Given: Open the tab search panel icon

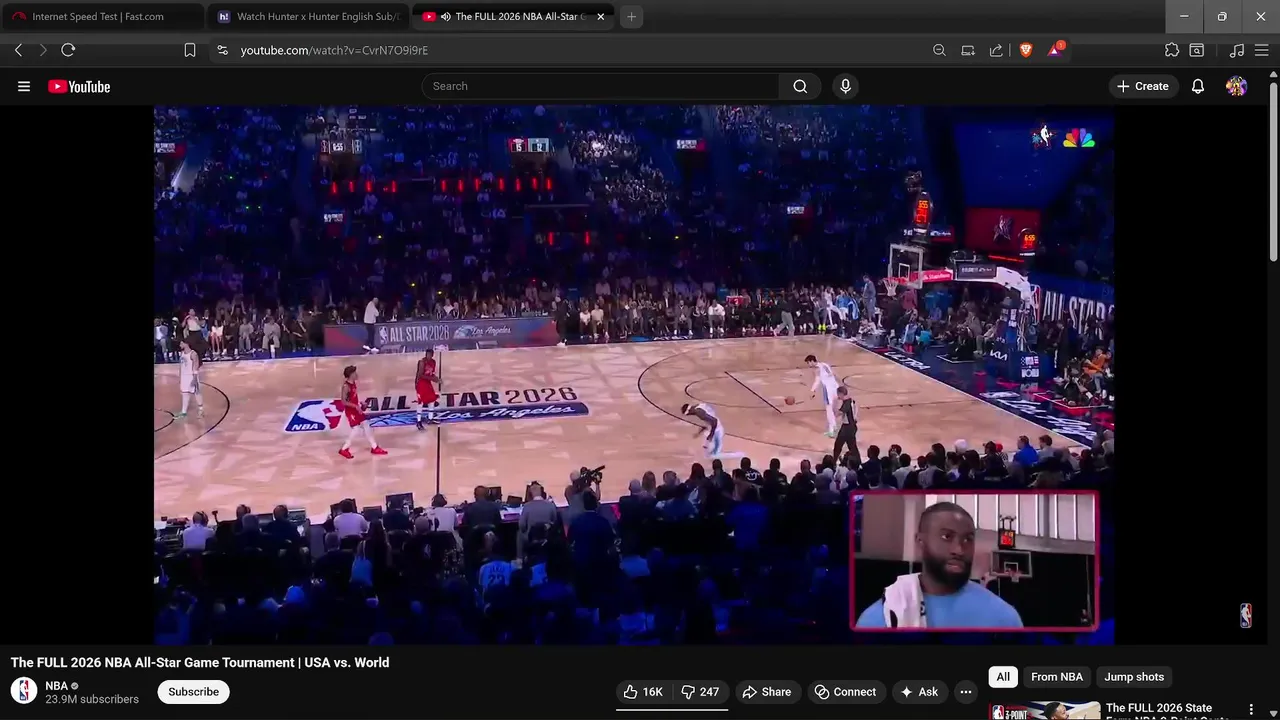Looking at the screenshot, I should (1197, 50).
